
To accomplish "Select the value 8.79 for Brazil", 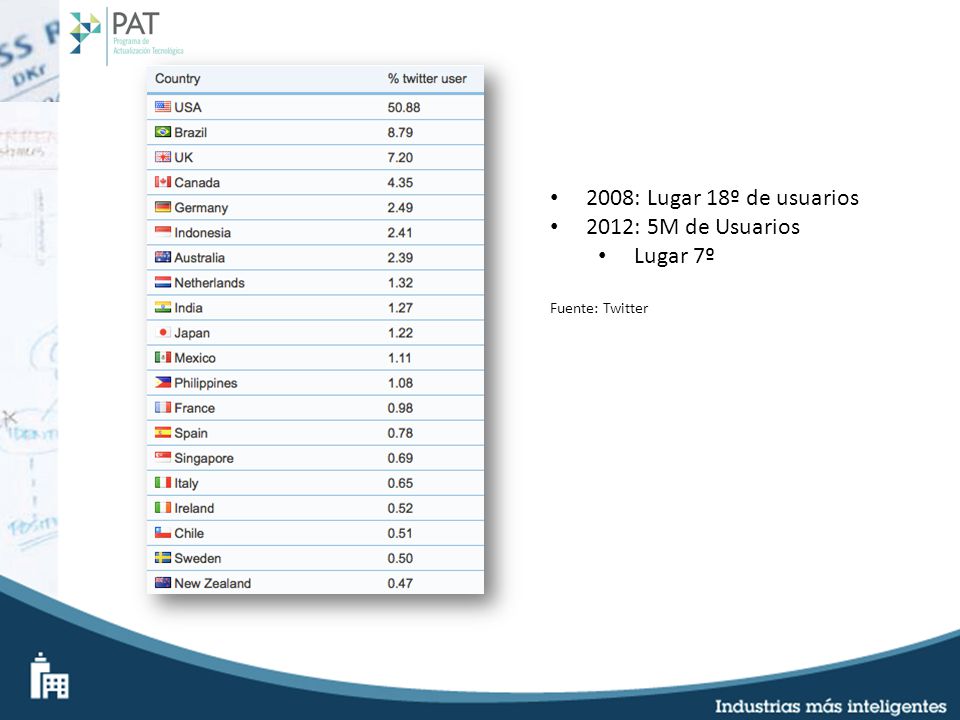I will [400, 132].
